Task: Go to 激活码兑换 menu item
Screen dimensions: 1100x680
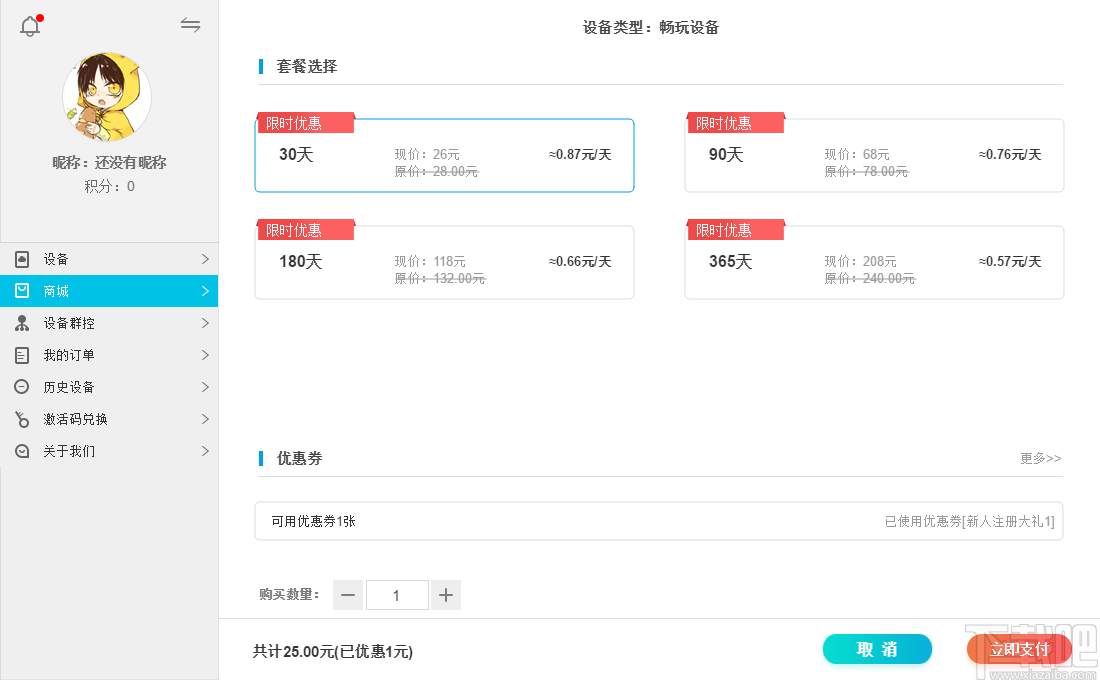Action: point(76,419)
